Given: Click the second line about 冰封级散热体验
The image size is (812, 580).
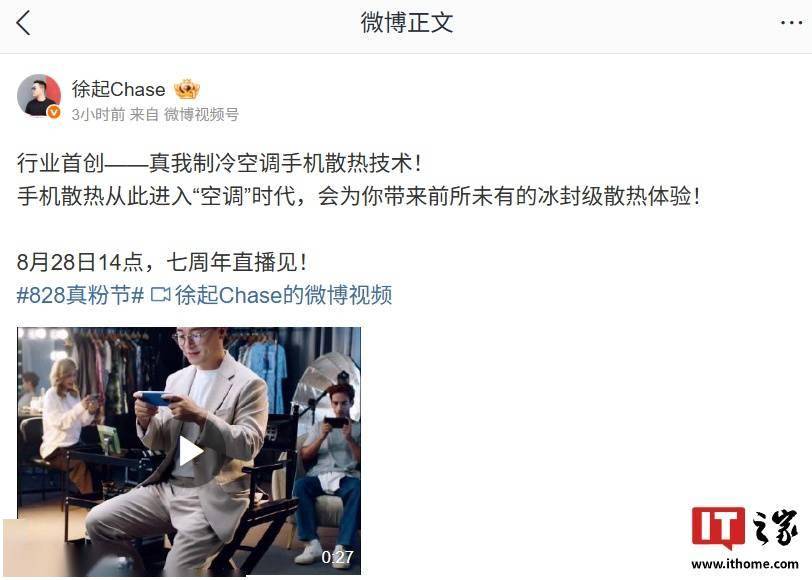Looking at the screenshot, I should (358, 196).
